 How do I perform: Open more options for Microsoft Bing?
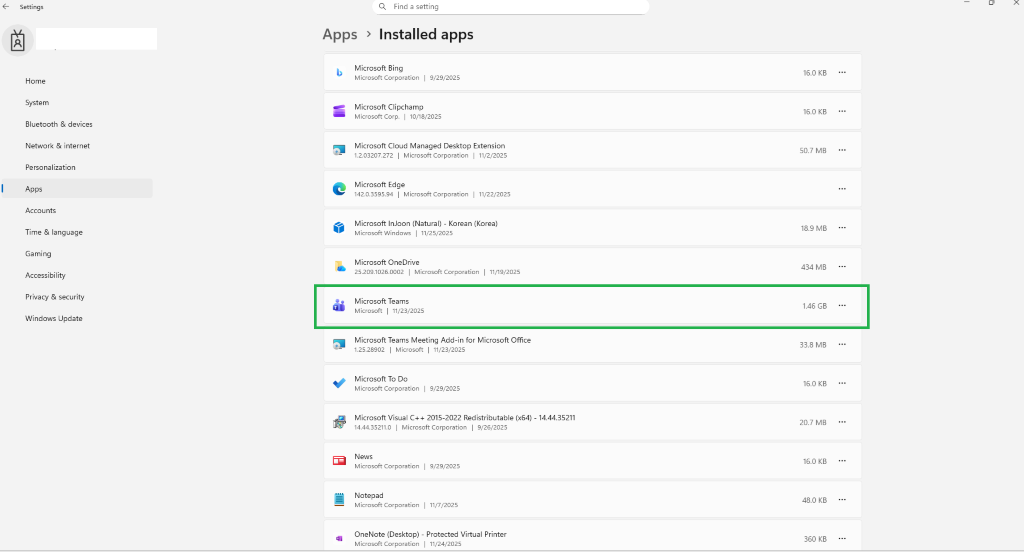pyautogui.click(x=842, y=73)
